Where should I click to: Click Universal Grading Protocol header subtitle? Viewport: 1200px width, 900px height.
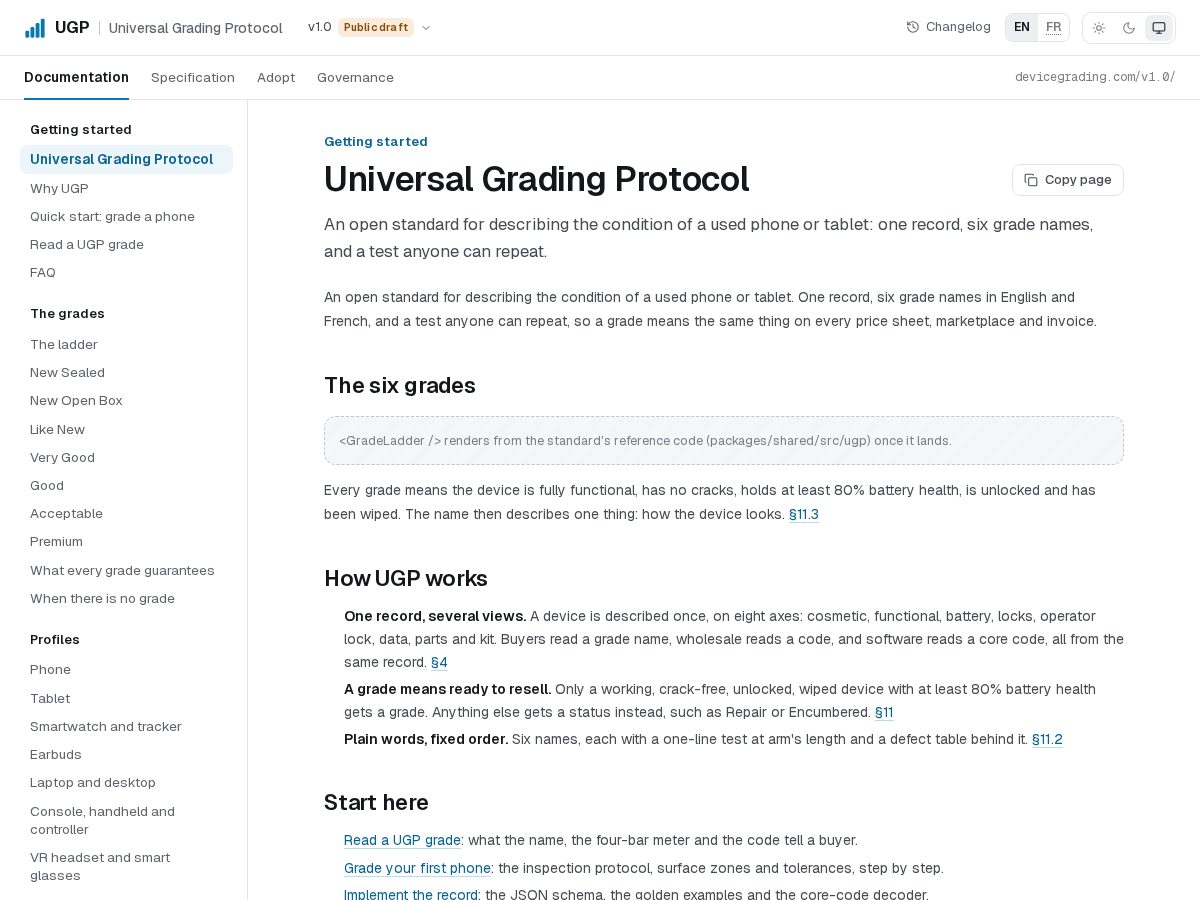[196, 28]
